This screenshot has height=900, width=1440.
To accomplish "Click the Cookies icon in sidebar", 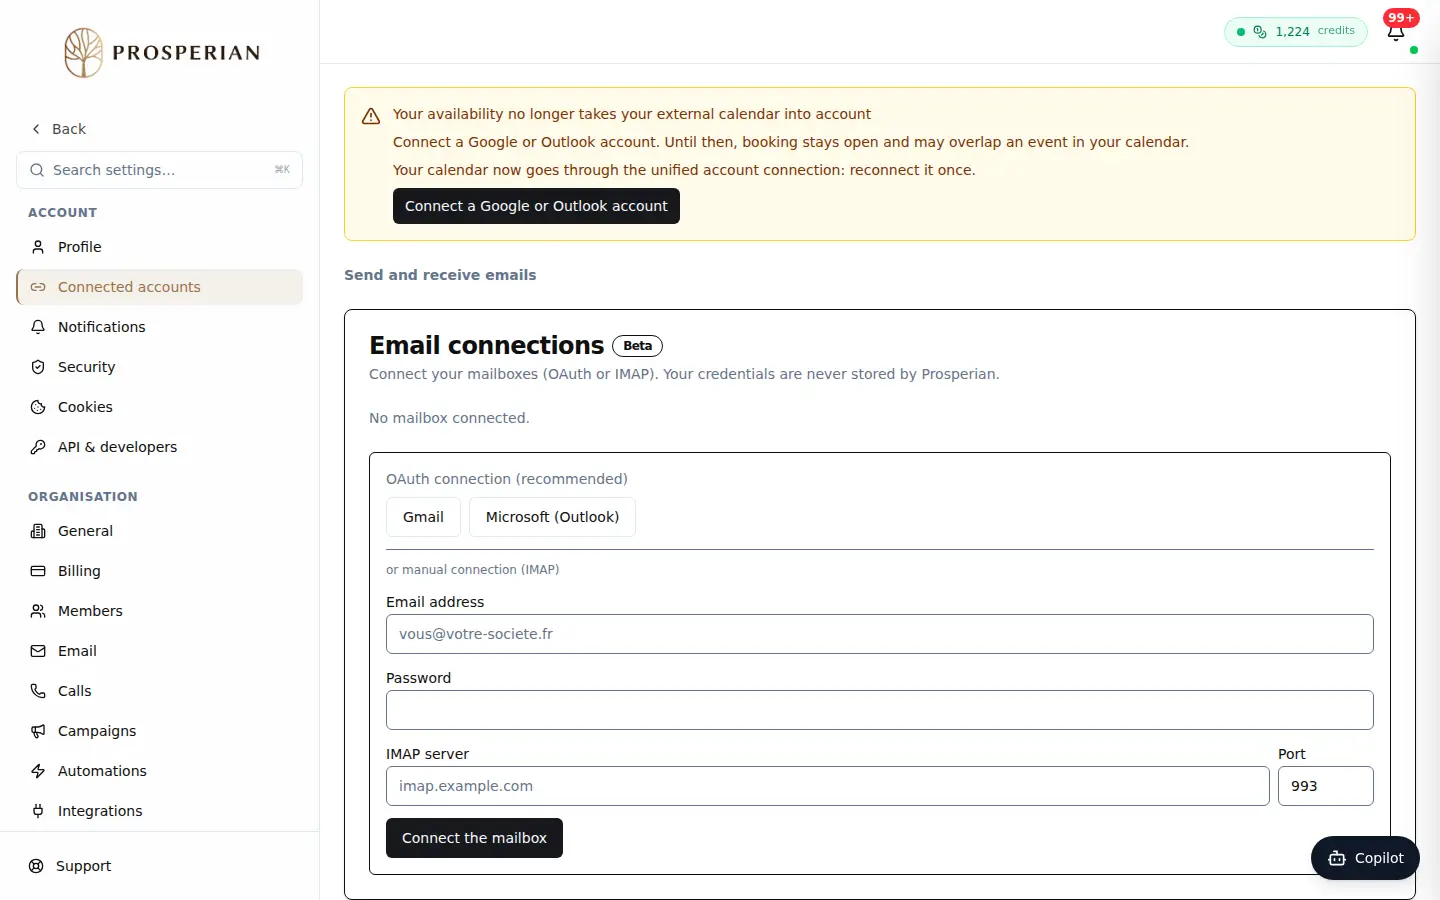I will coord(38,407).
